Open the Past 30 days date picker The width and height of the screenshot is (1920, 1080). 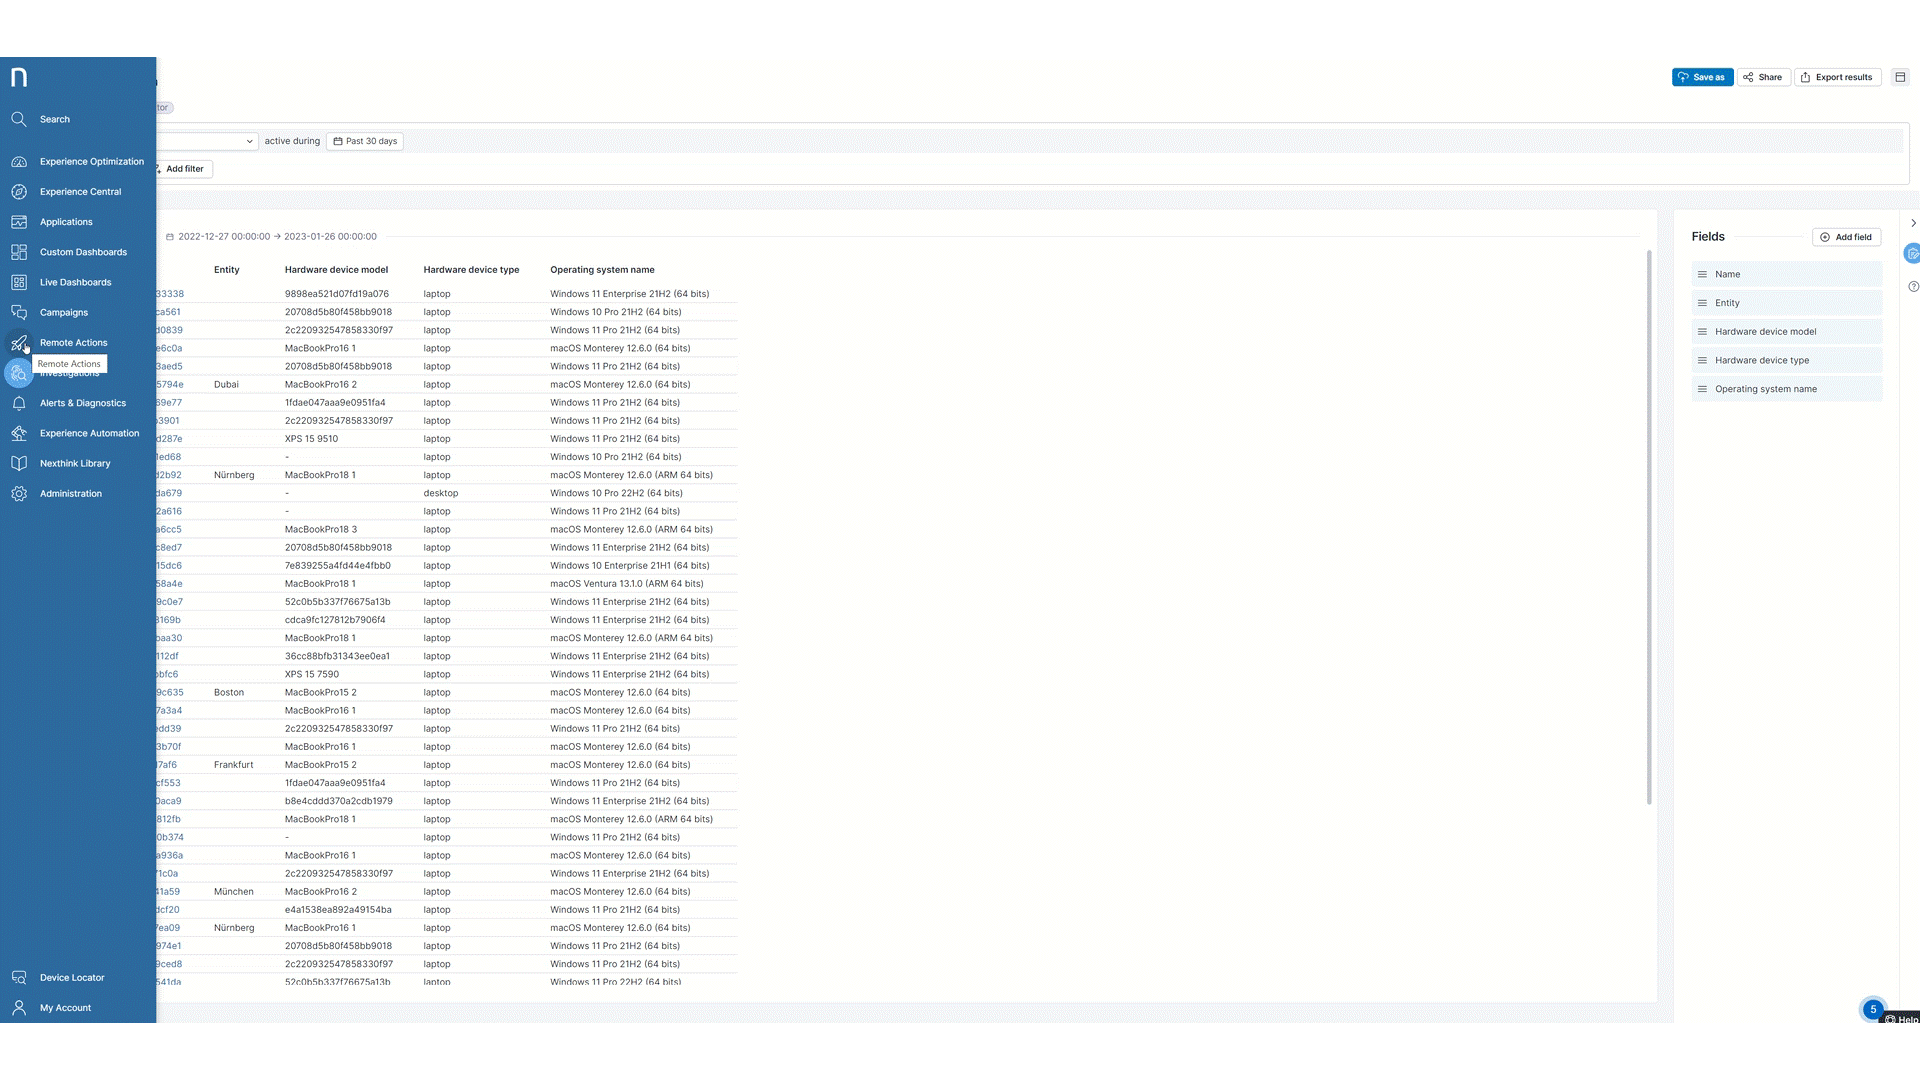[x=365, y=141]
